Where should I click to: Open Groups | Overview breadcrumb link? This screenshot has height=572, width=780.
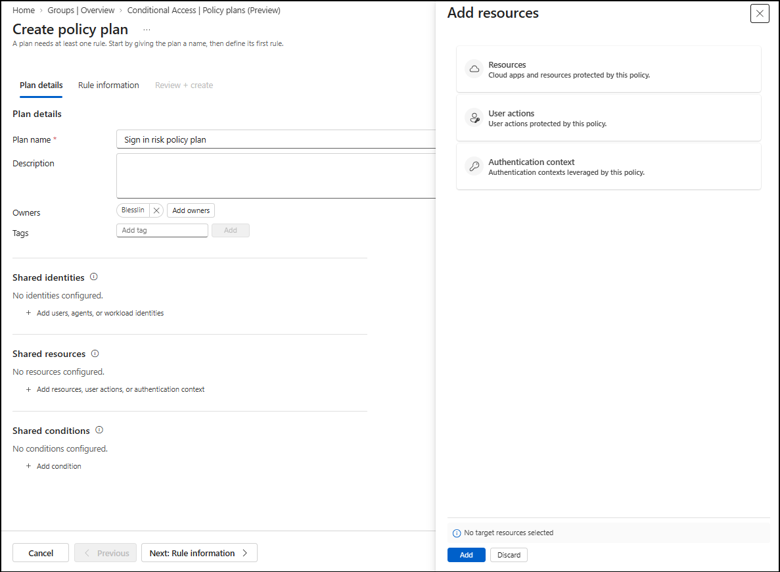(81, 10)
